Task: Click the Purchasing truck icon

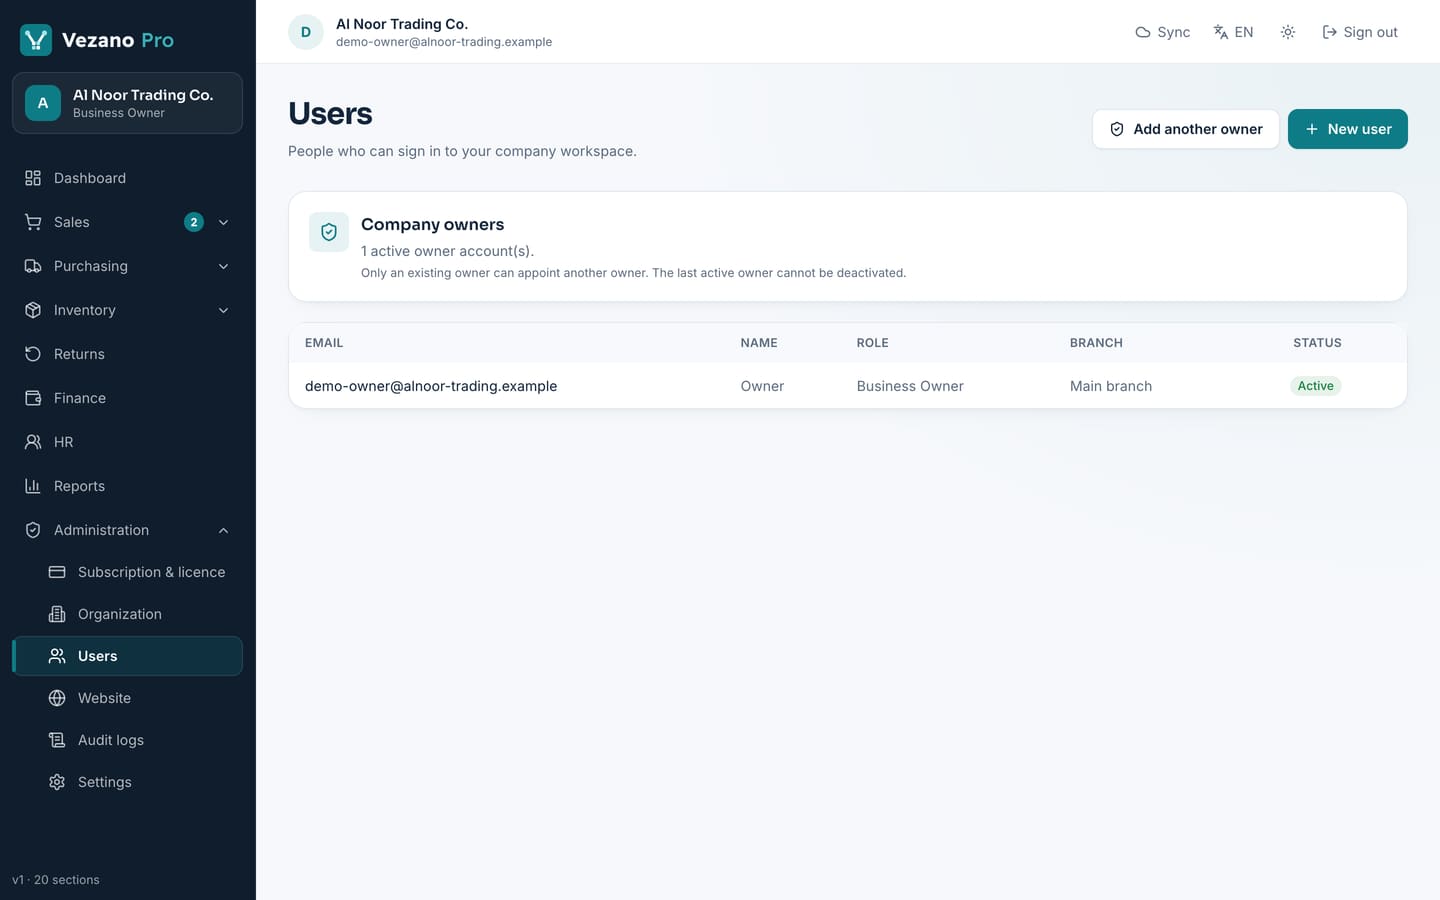Action: point(33,266)
